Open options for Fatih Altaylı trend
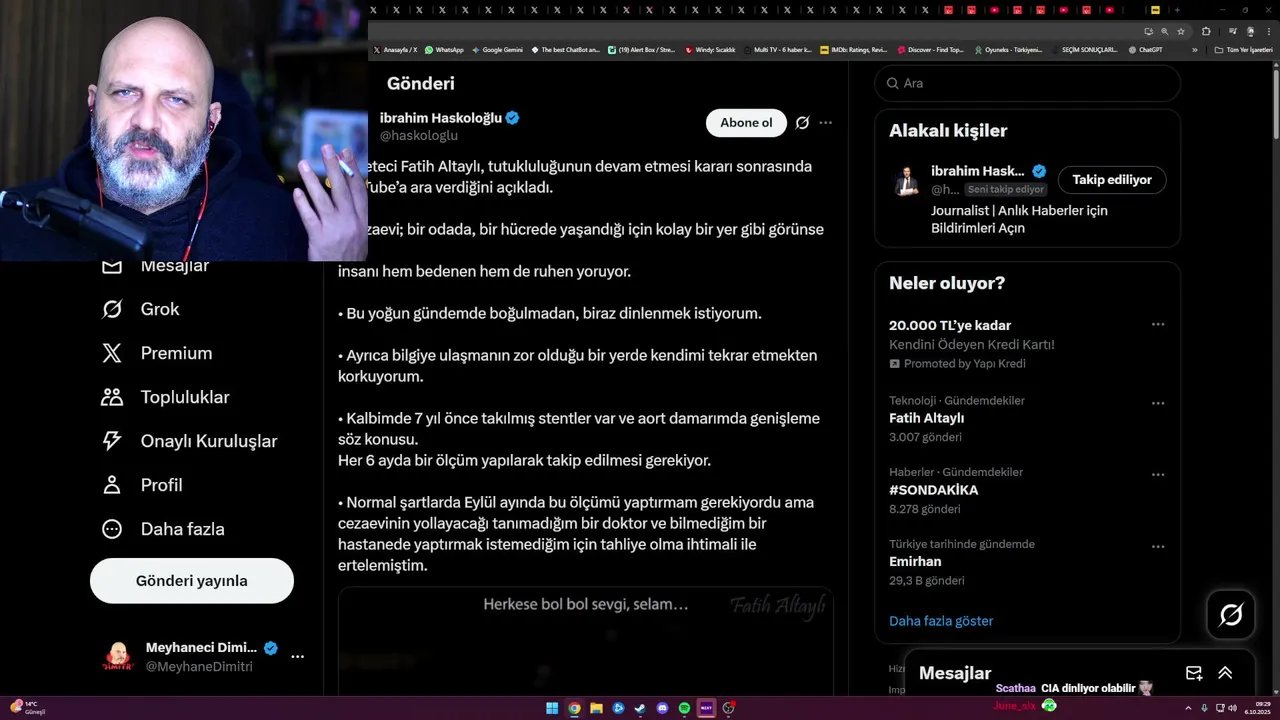The image size is (1280, 720). click(1157, 403)
